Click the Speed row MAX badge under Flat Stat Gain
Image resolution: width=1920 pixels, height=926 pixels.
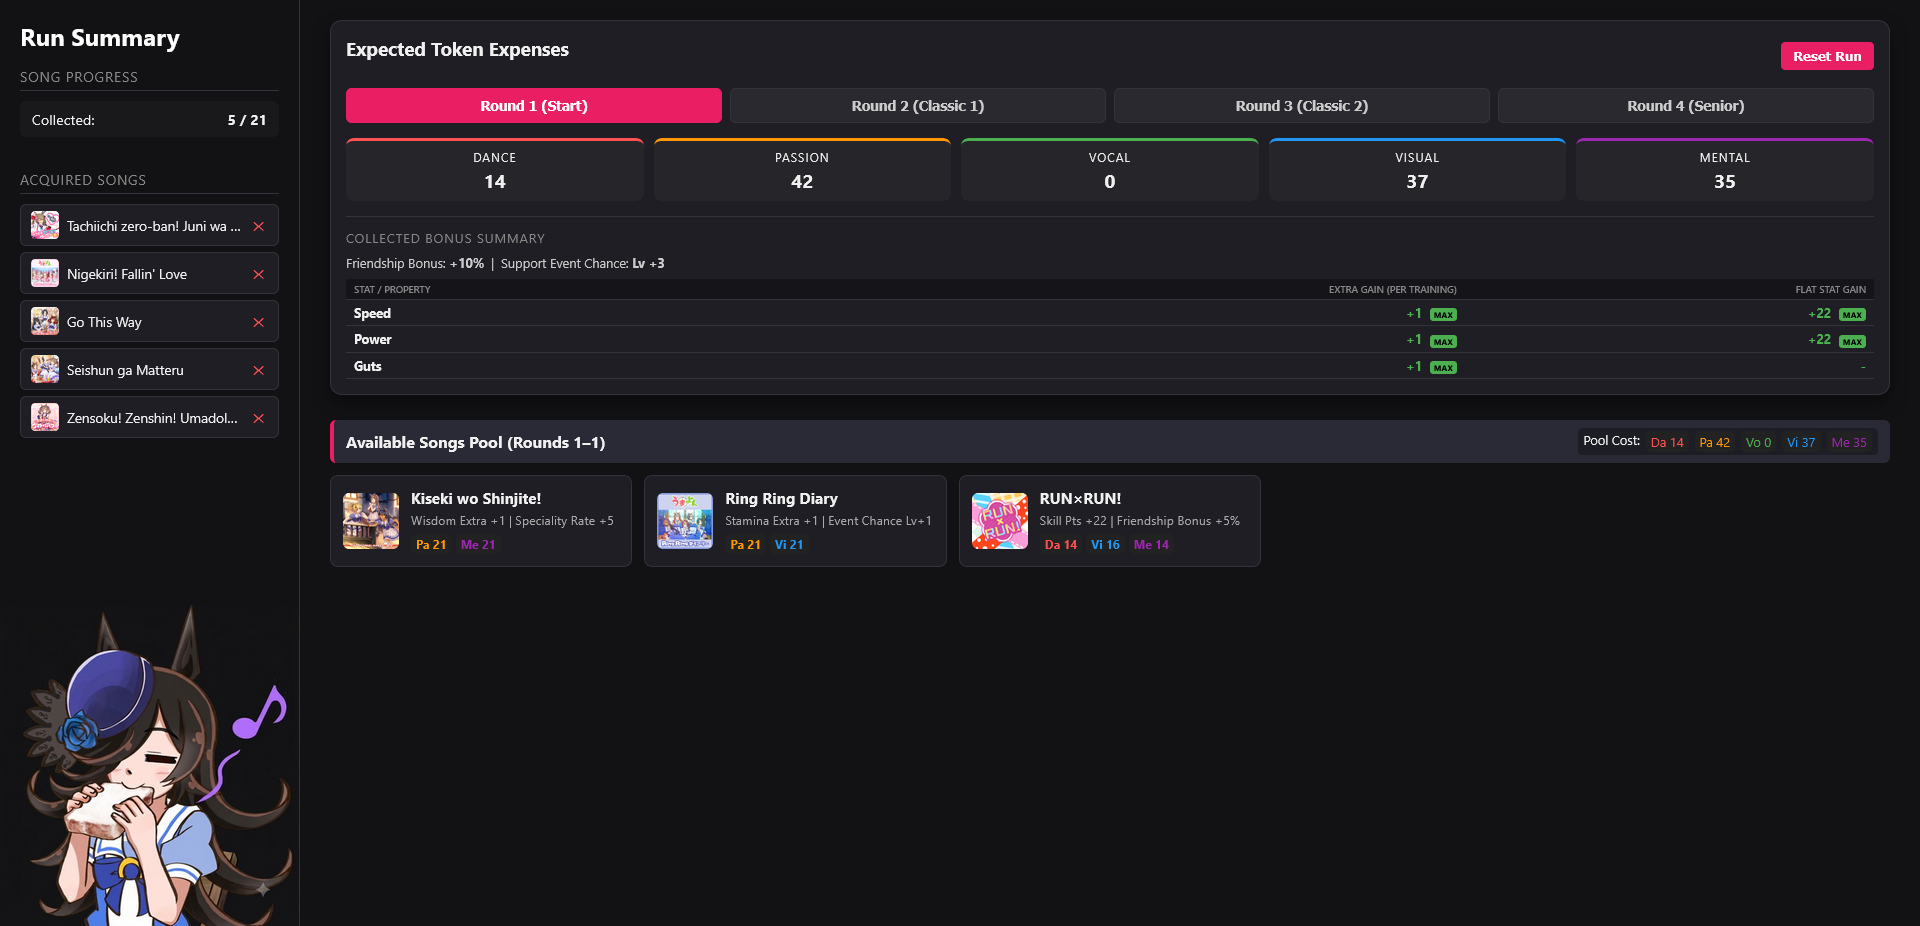tap(1853, 315)
